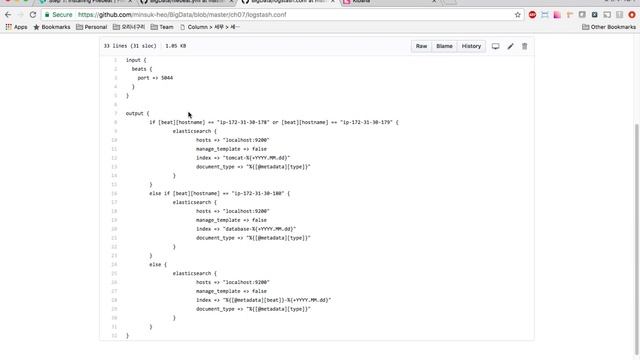Screen dimensions: 640x360
Task: Click the pink extension icon in toolbar
Action: [x=557, y=15]
